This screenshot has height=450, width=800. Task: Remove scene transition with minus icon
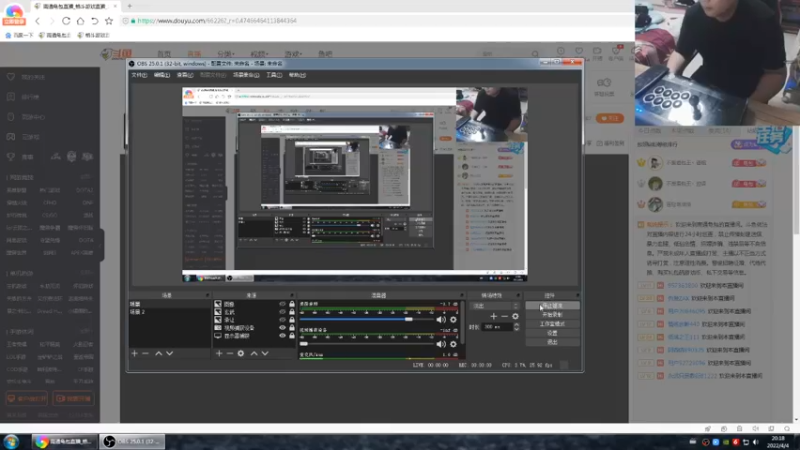click(505, 316)
